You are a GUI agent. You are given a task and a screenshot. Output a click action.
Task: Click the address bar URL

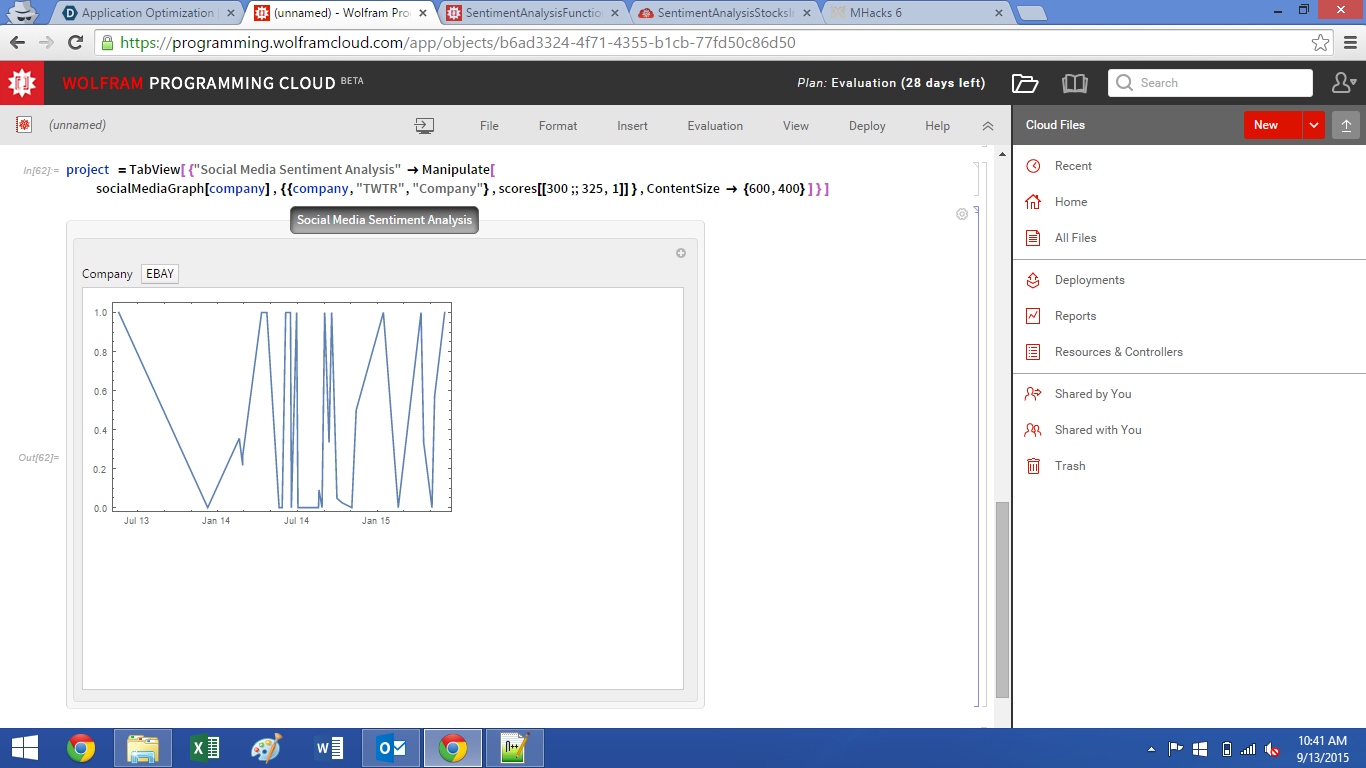click(x=458, y=43)
